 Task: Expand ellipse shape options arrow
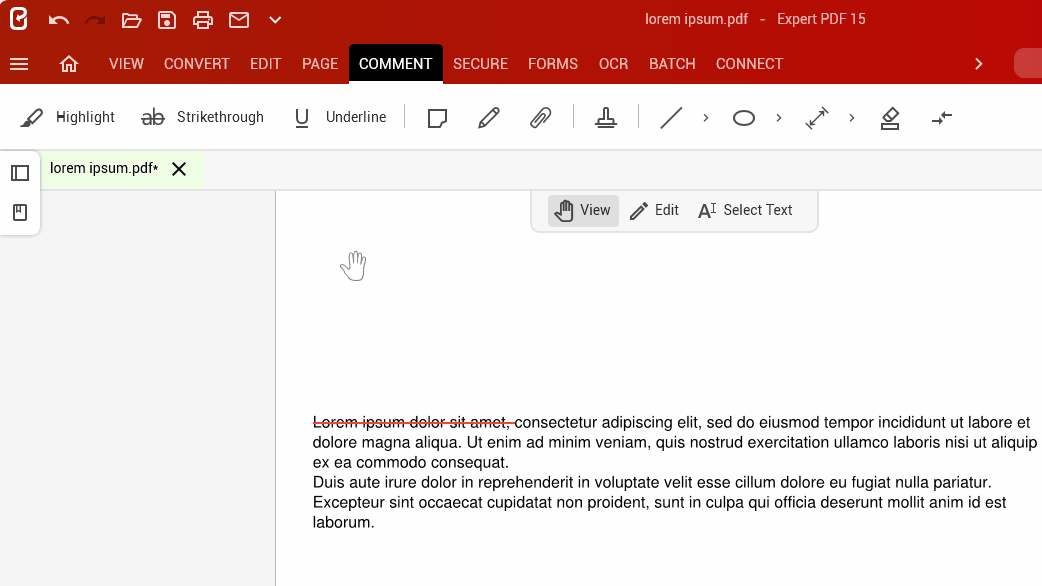pyautogui.click(x=779, y=118)
